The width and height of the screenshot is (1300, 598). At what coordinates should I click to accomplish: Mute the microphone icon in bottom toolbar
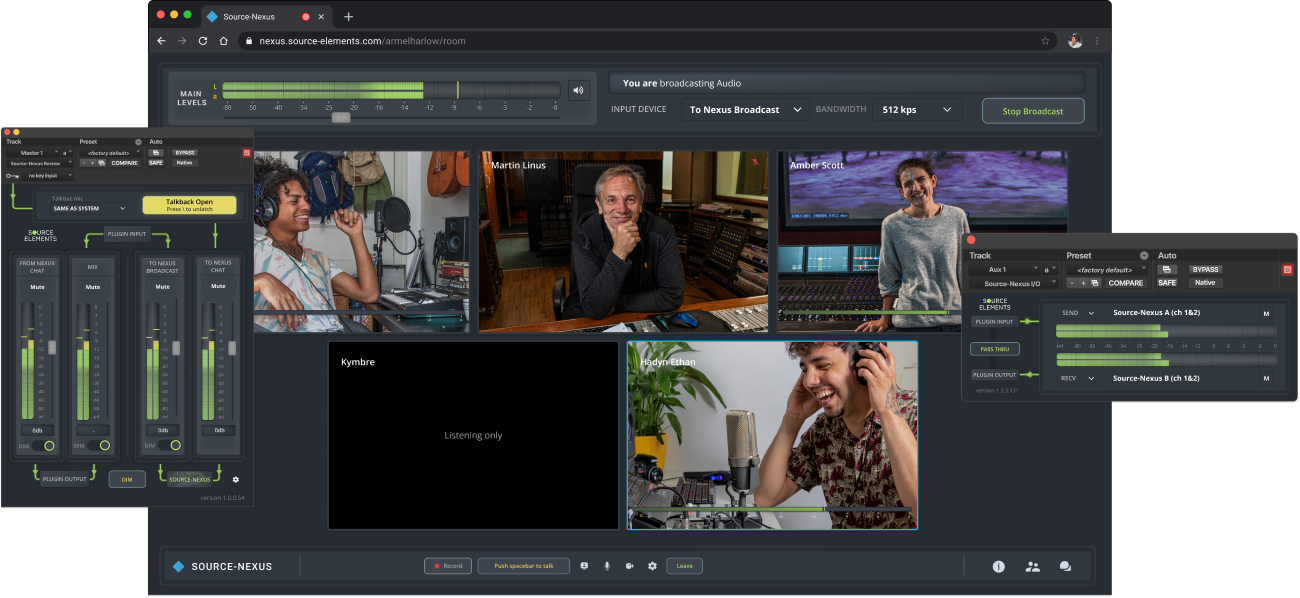[x=606, y=566]
